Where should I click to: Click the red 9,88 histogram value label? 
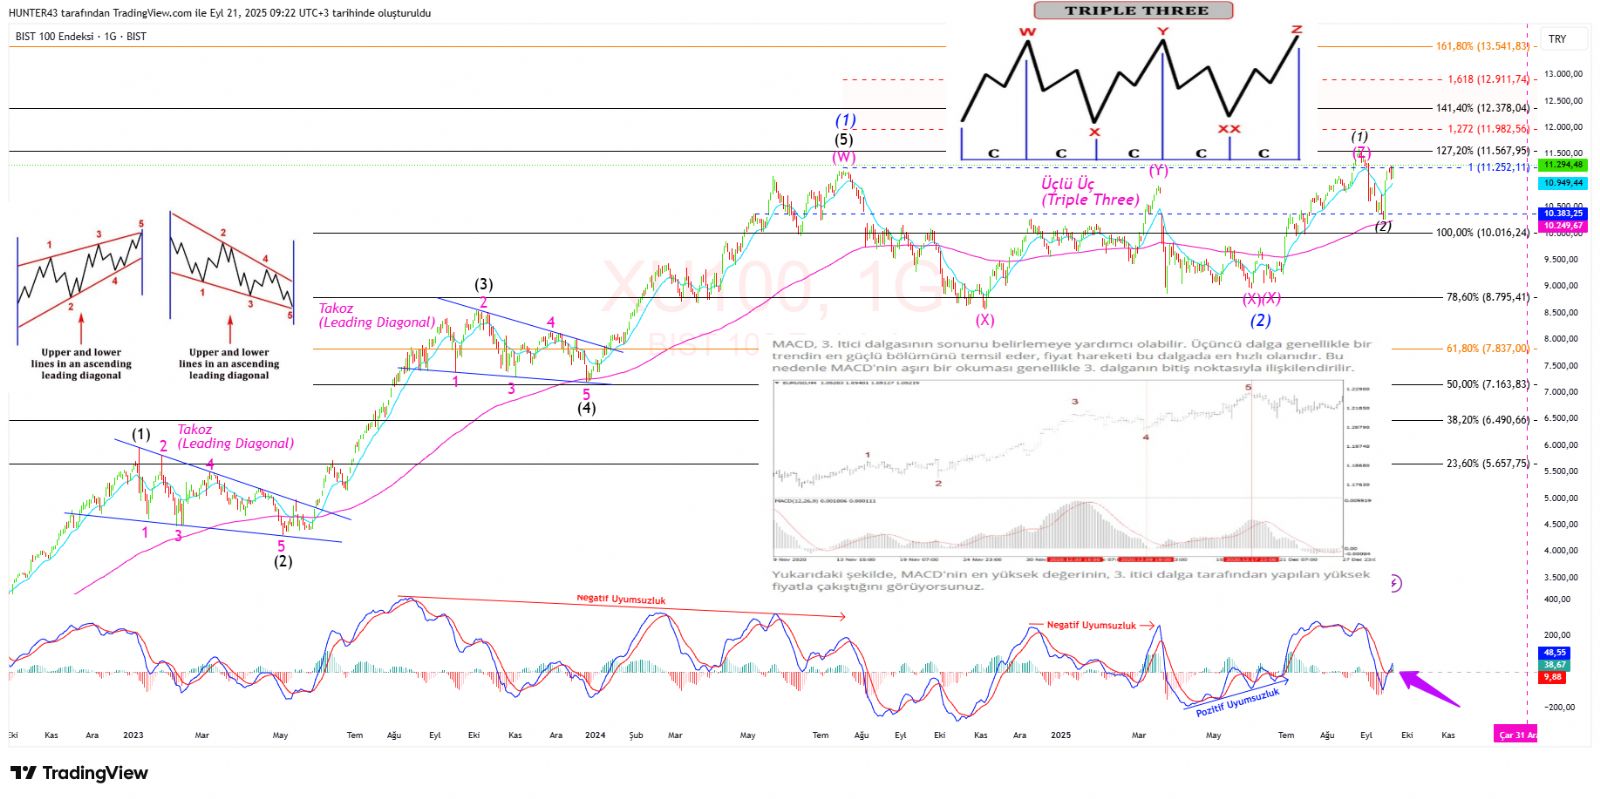pos(1552,677)
